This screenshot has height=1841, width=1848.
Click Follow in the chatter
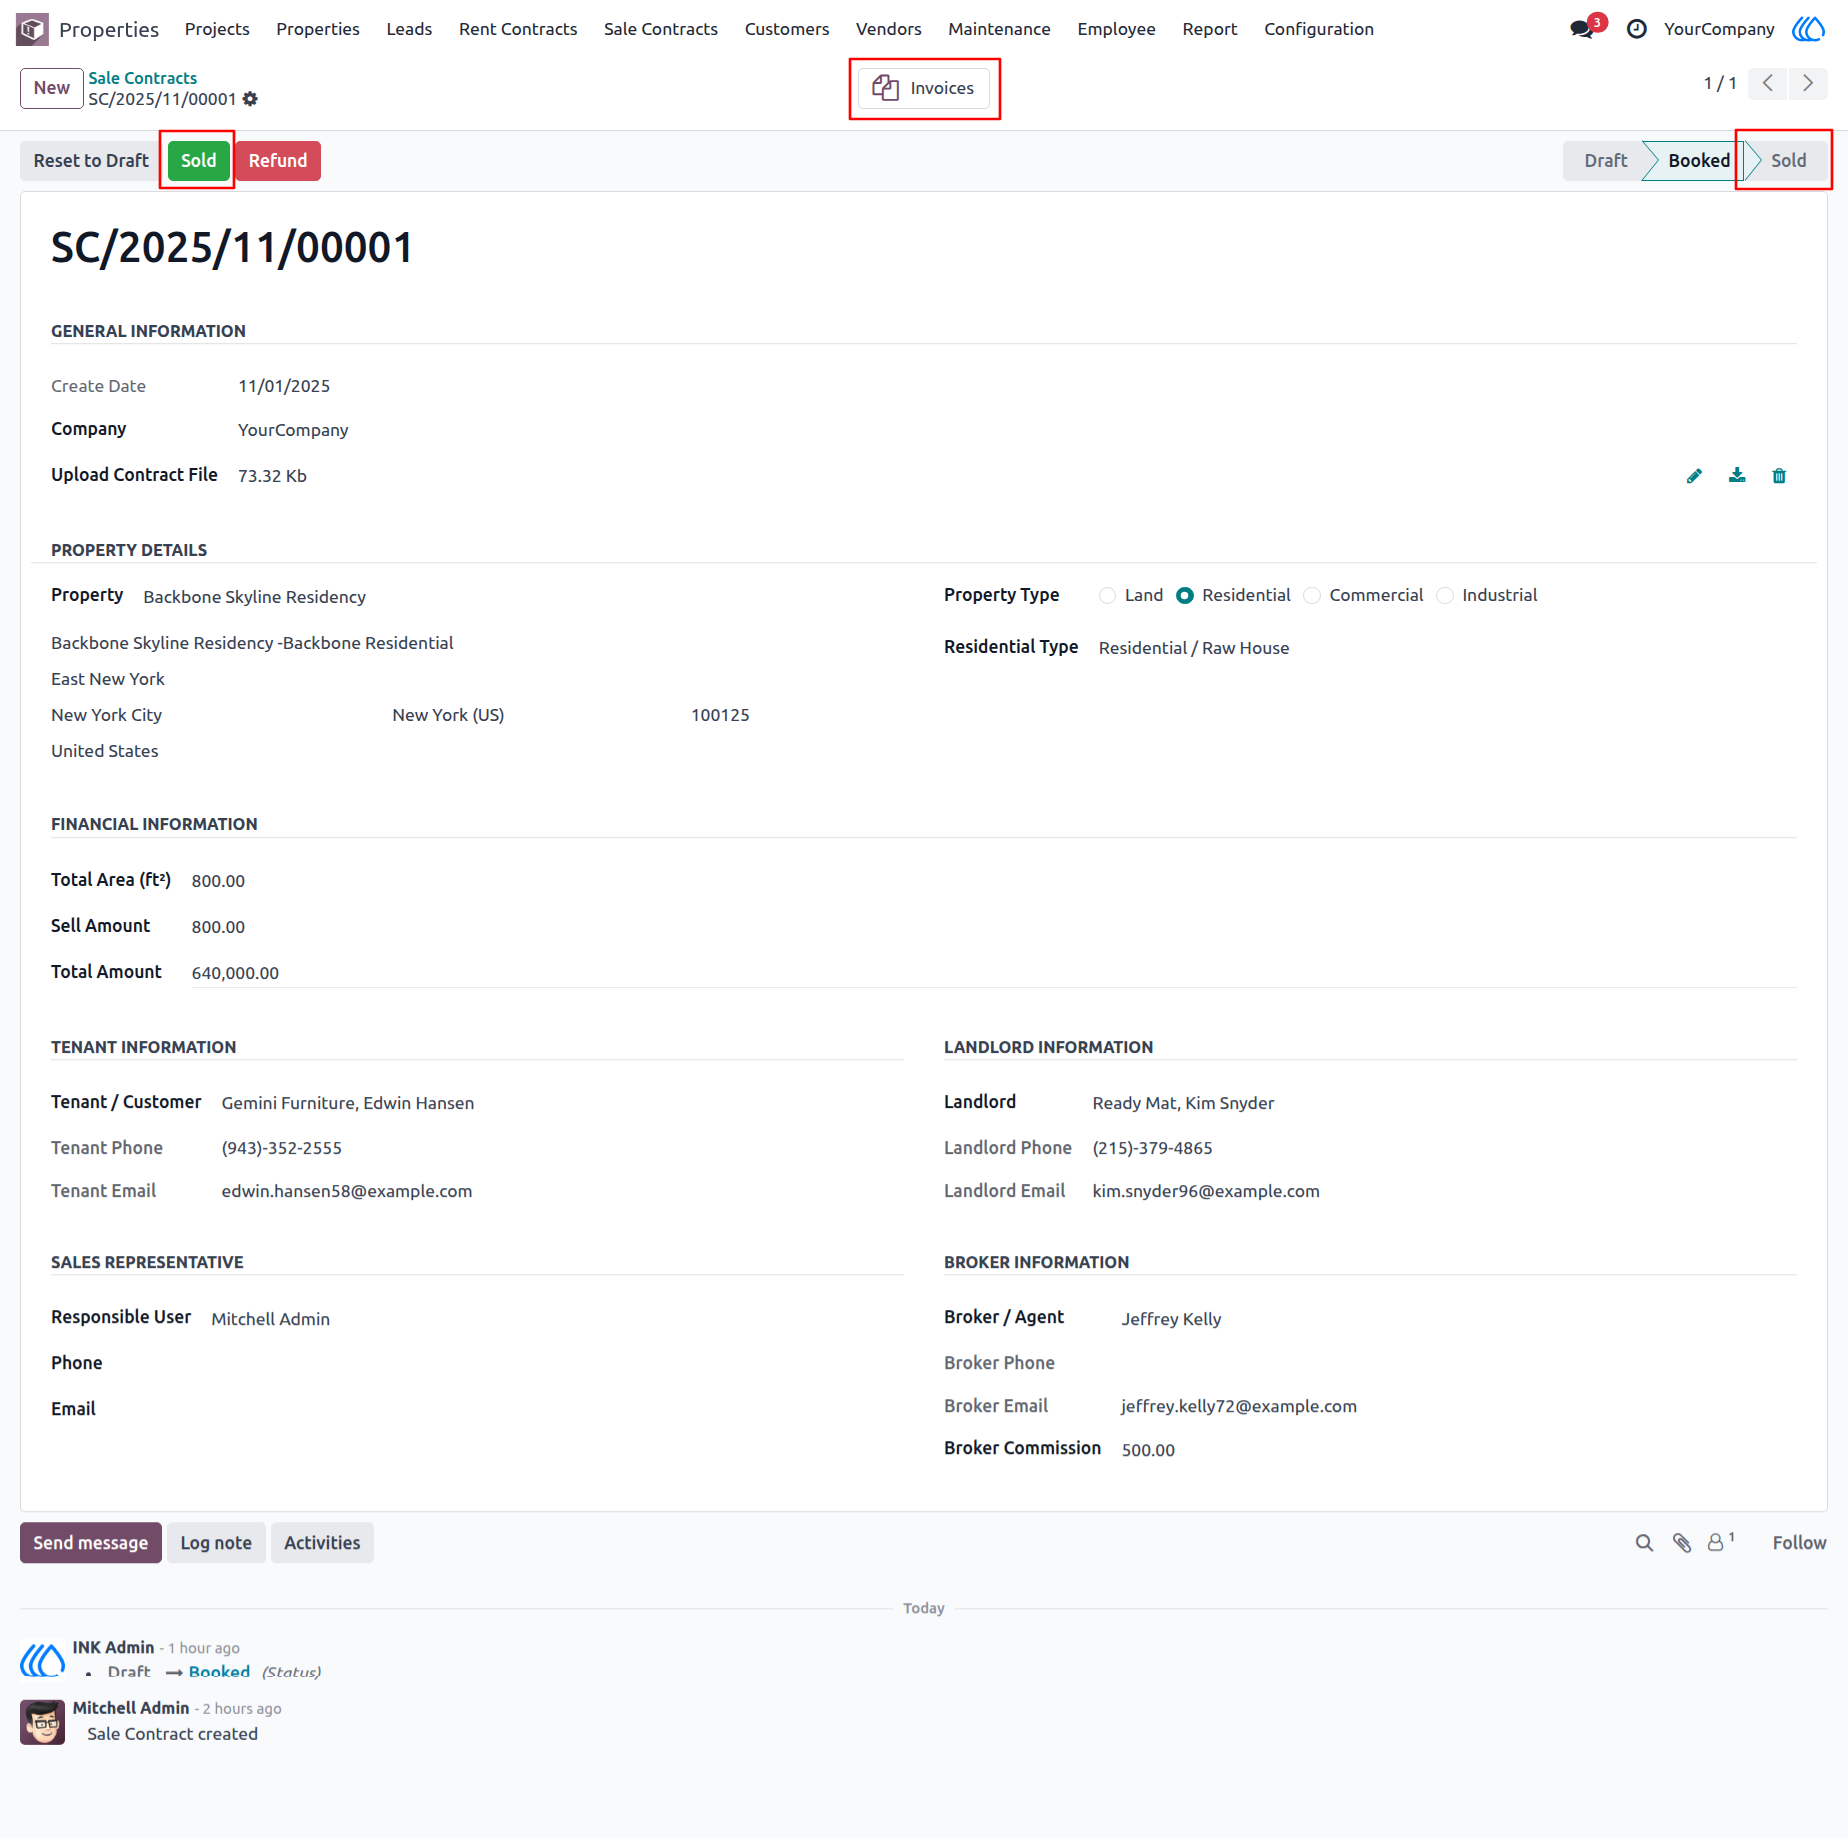tap(1799, 1543)
